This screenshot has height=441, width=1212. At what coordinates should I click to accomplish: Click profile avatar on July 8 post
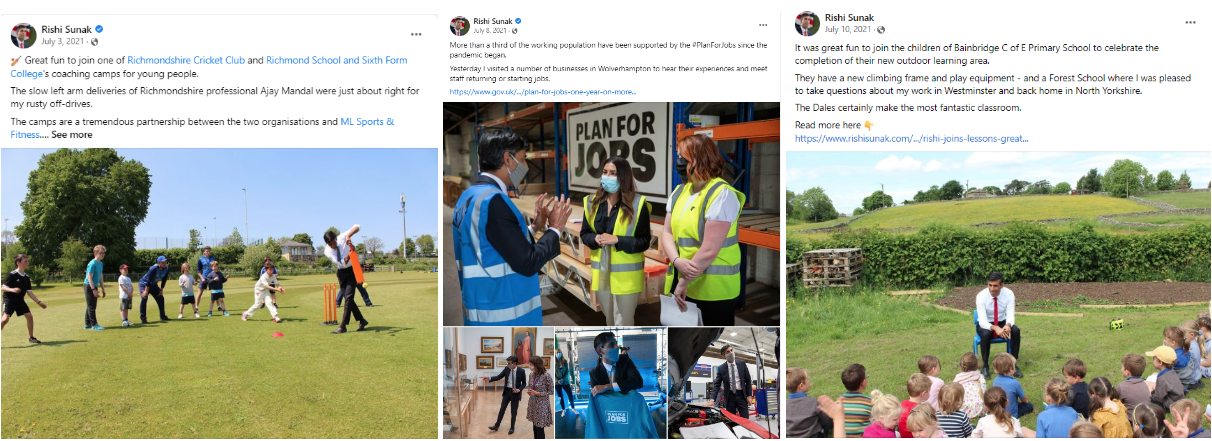coord(460,26)
